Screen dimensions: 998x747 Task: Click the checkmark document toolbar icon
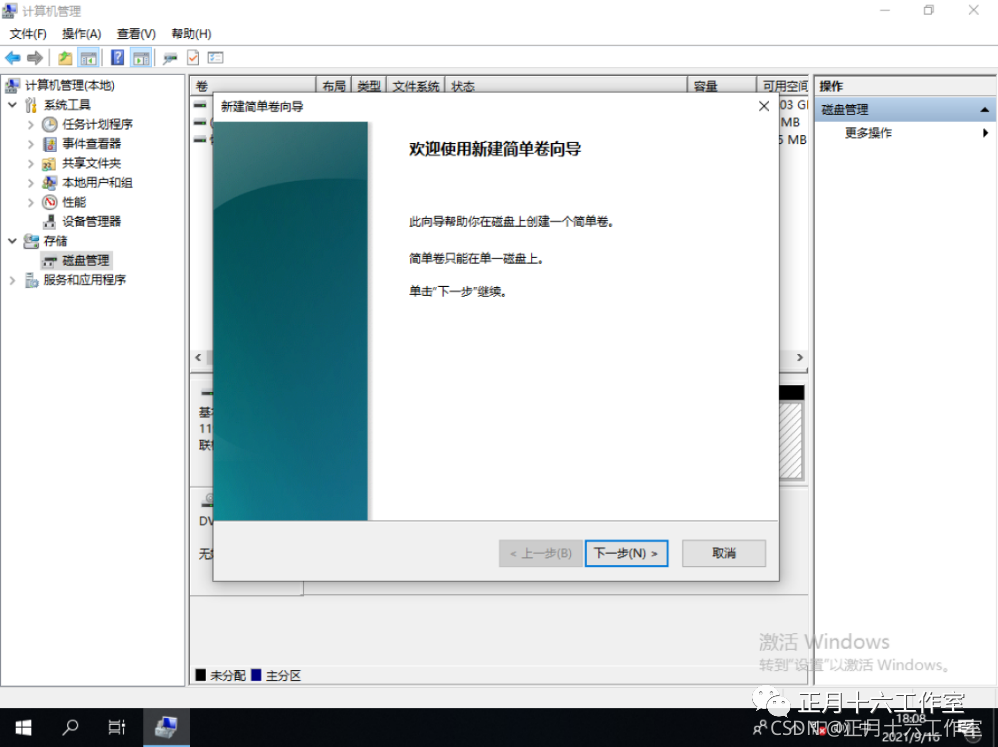(x=191, y=57)
